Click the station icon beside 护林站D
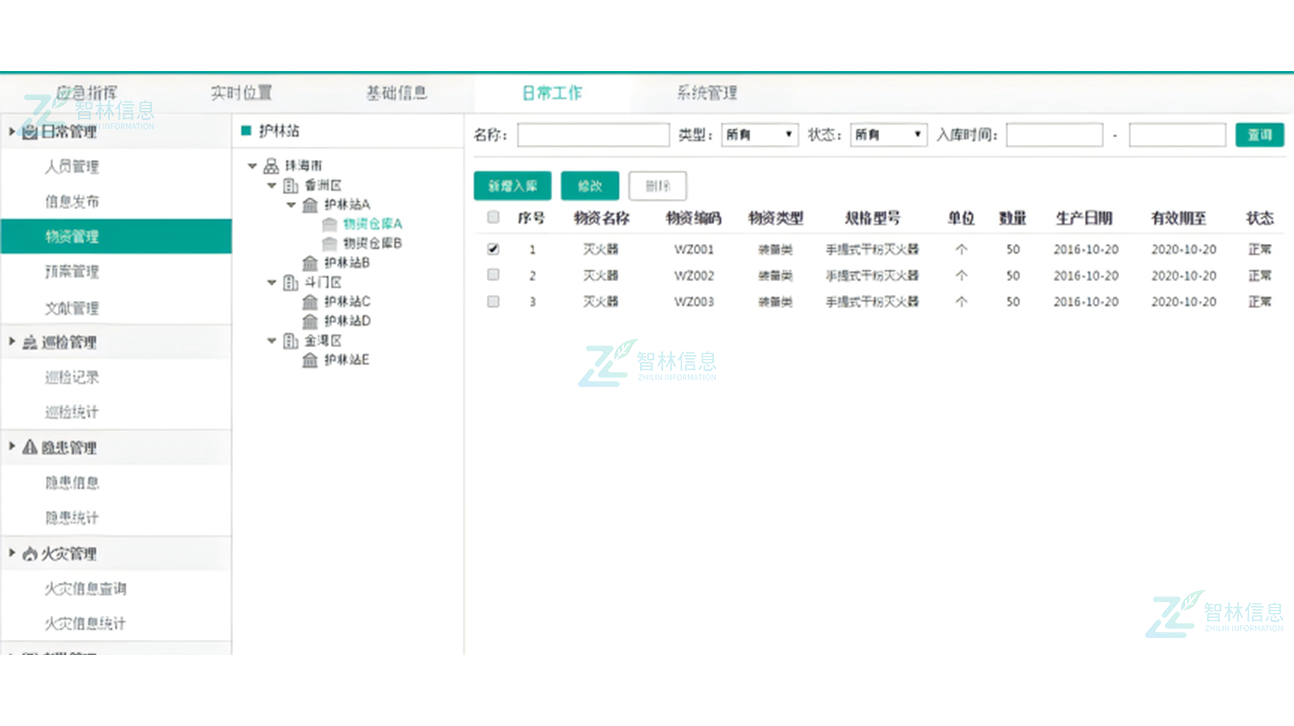The width and height of the screenshot is (1294, 726). [x=310, y=321]
